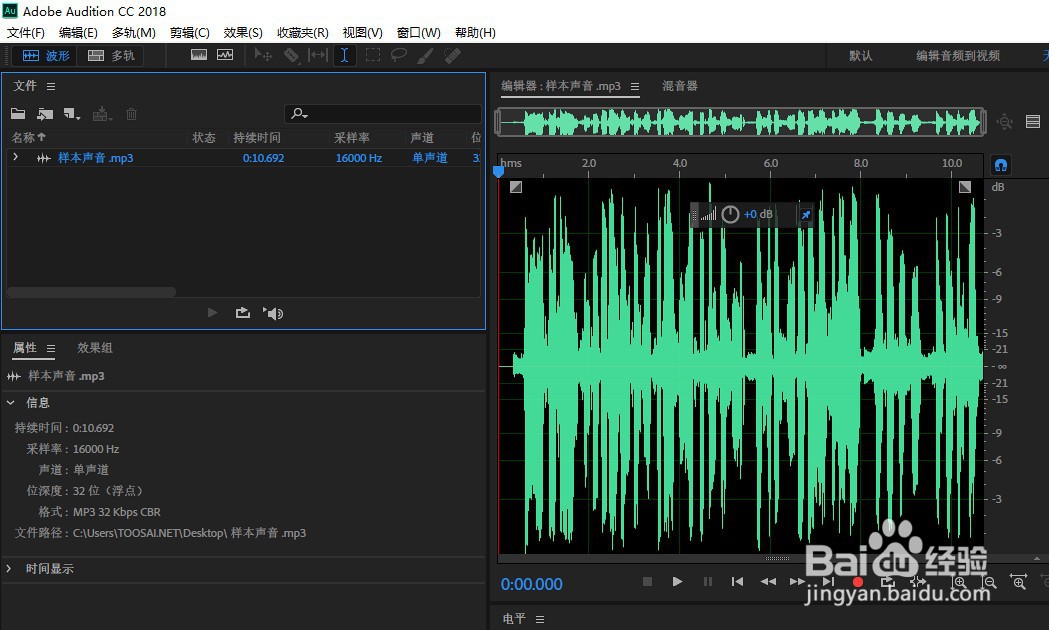Collapse the 信息 section
The image size is (1049, 630).
pos(11,403)
